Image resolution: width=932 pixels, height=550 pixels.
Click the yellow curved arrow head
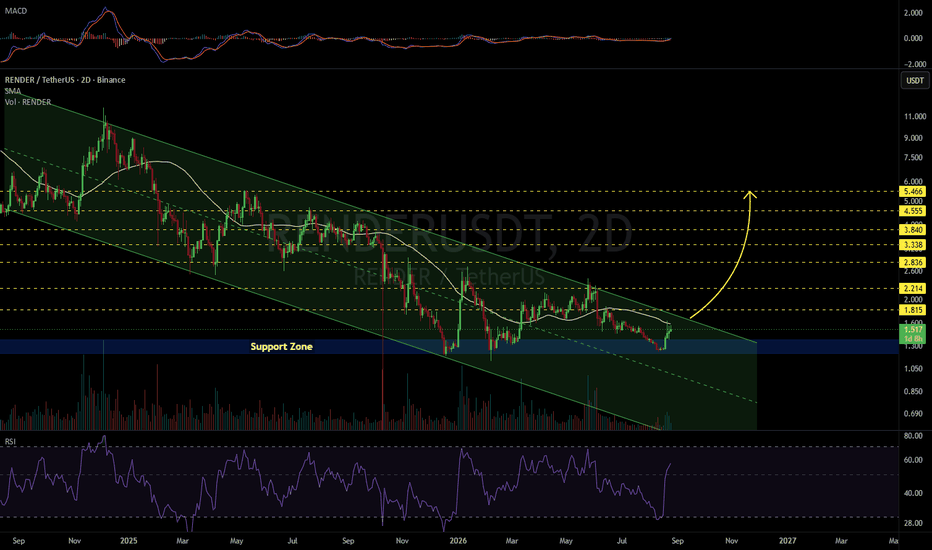pyautogui.click(x=751, y=194)
